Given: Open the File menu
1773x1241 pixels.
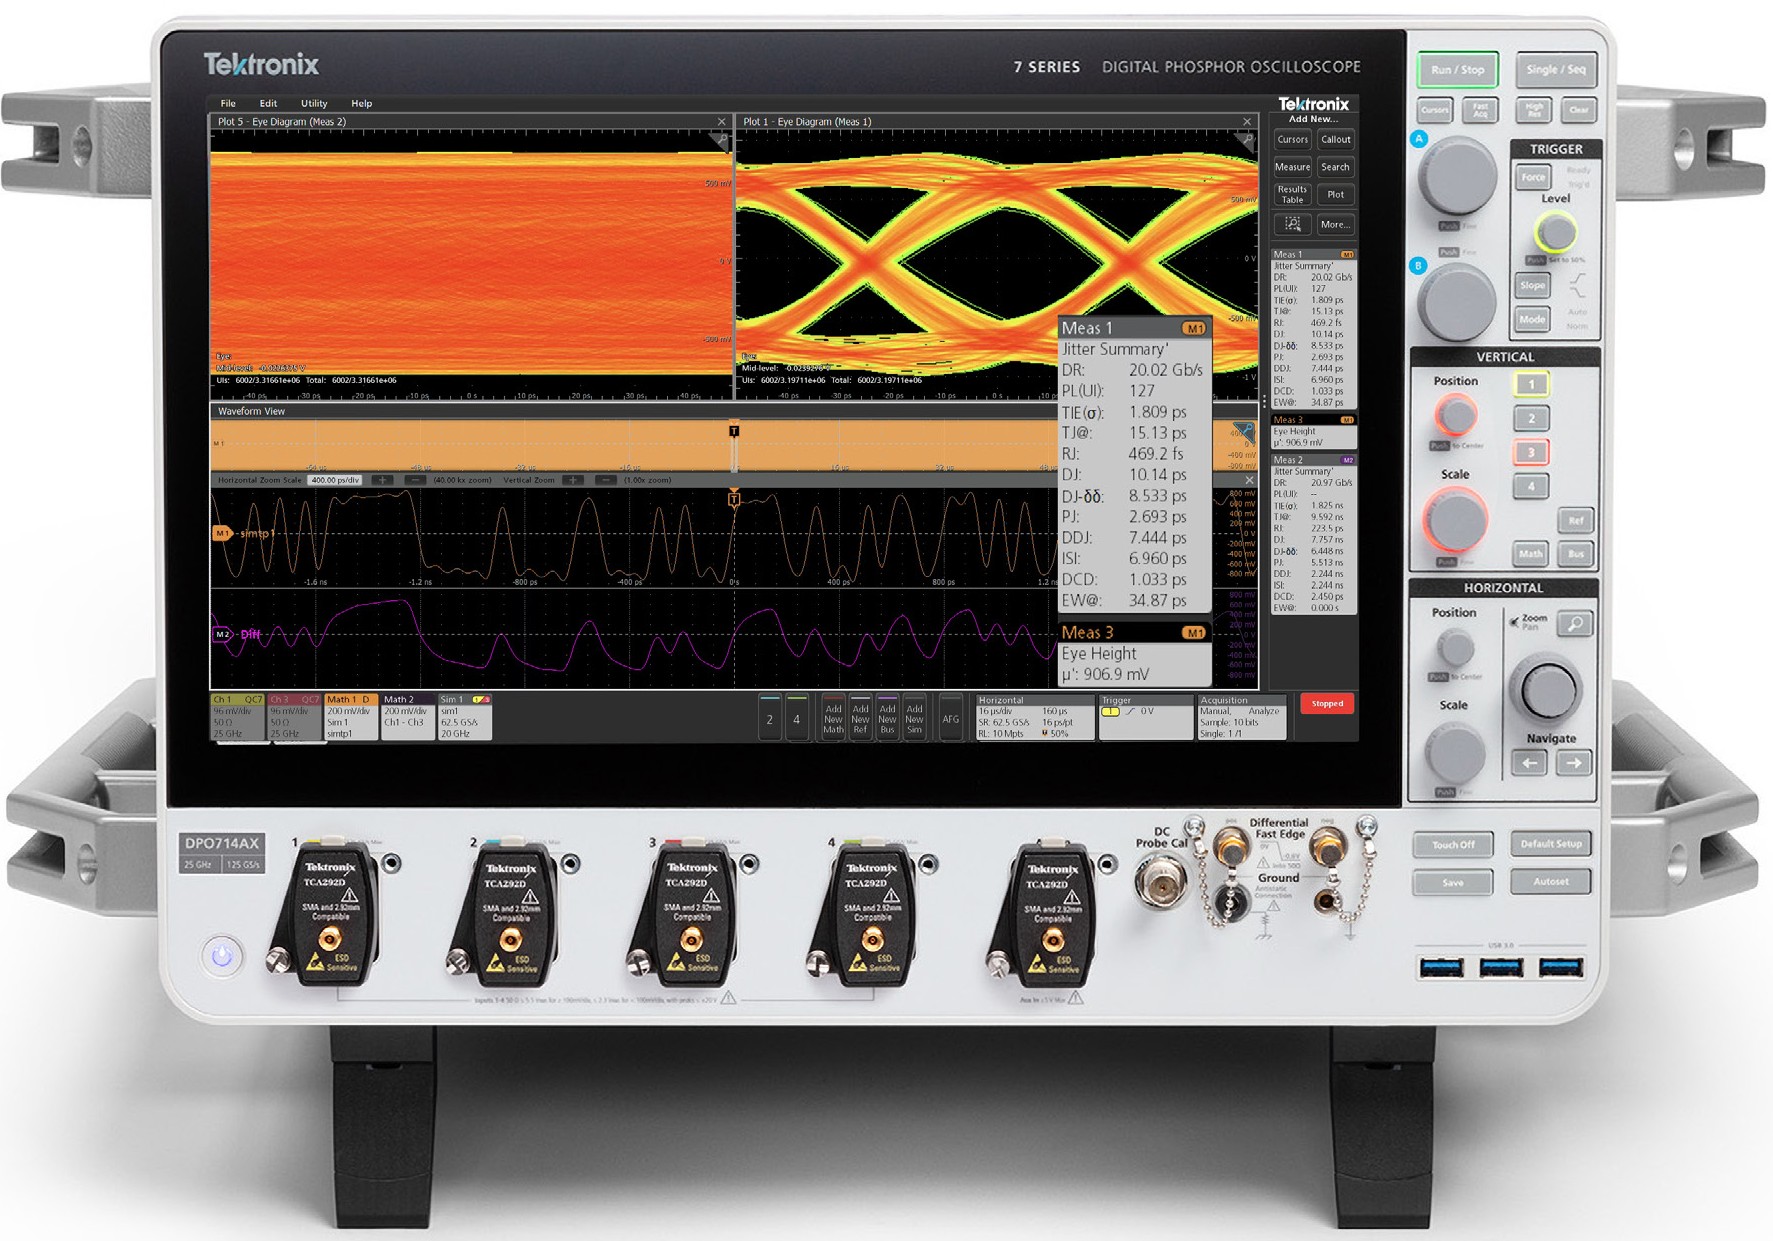Looking at the screenshot, I should tap(228, 104).
